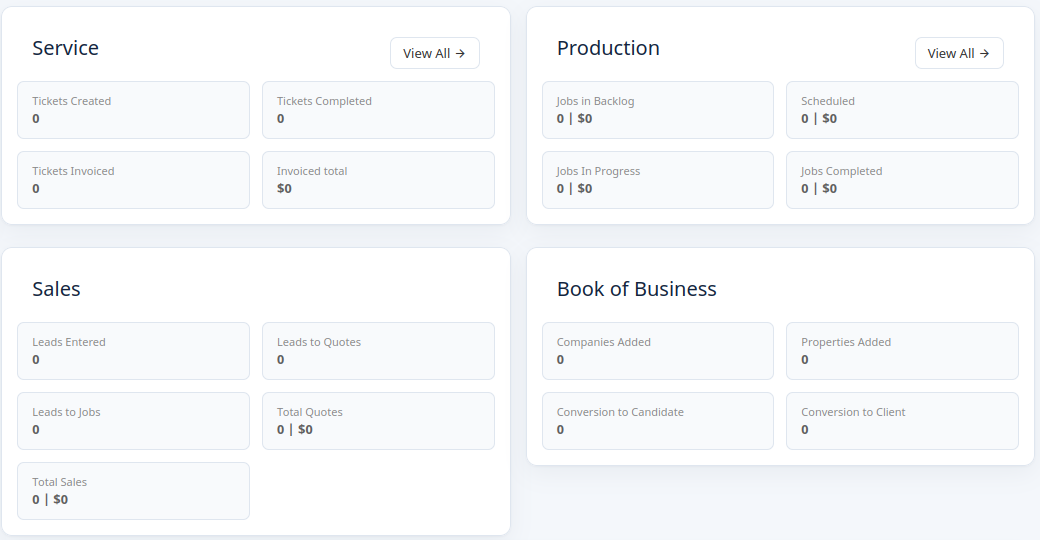Viewport: 1040px width, 540px height.
Task: Open the Scheduled jobs card
Action: 902,110
